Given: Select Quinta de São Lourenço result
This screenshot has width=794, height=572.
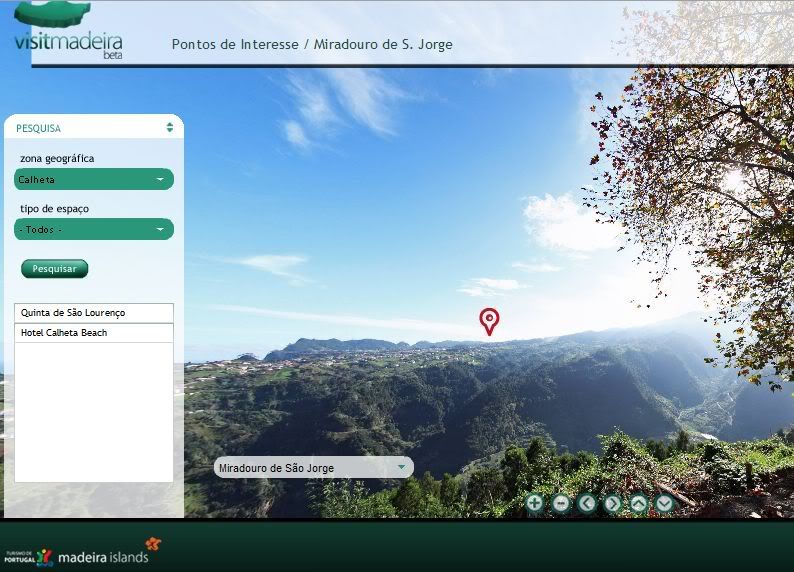Looking at the screenshot, I should click(x=94, y=313).
